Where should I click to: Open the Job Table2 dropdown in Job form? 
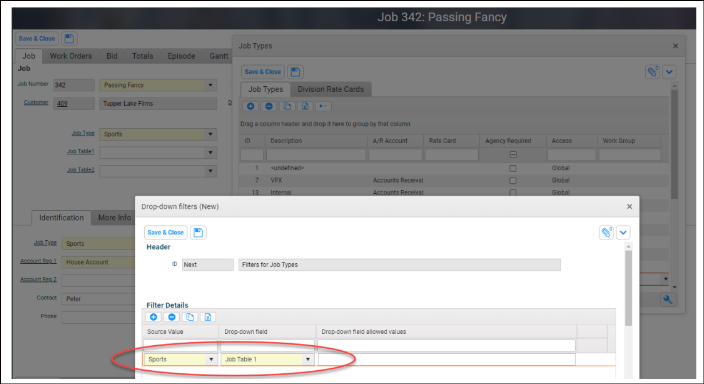[211, 171]
